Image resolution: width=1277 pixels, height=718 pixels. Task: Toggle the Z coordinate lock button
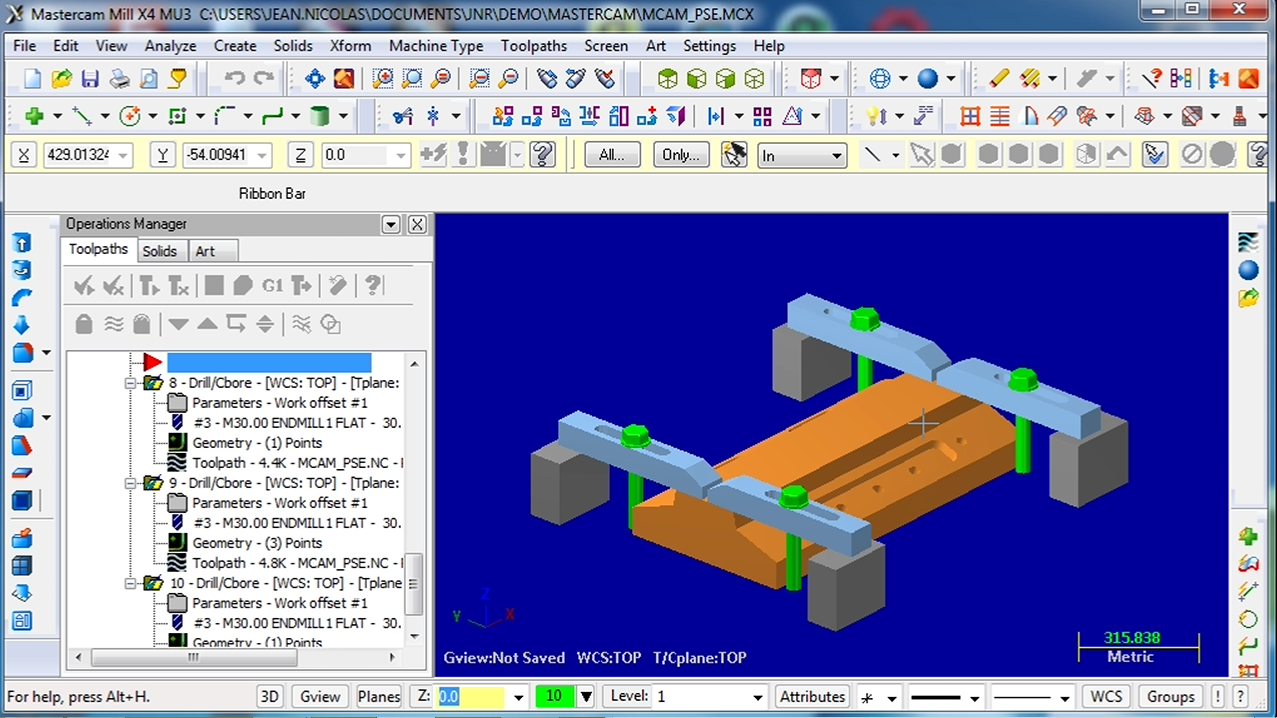(x=300, y=155)
